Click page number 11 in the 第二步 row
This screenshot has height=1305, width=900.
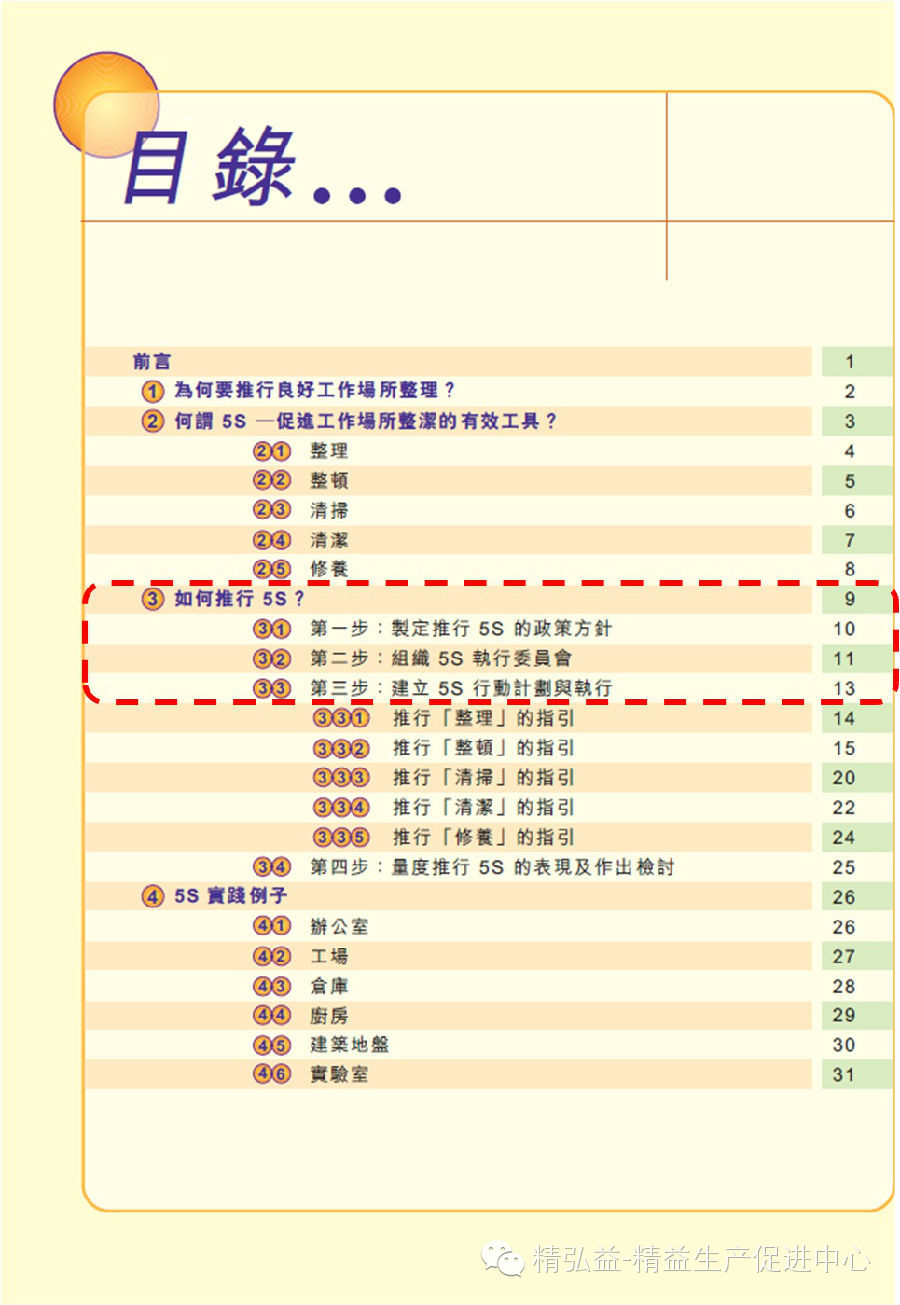coord(844,659)
